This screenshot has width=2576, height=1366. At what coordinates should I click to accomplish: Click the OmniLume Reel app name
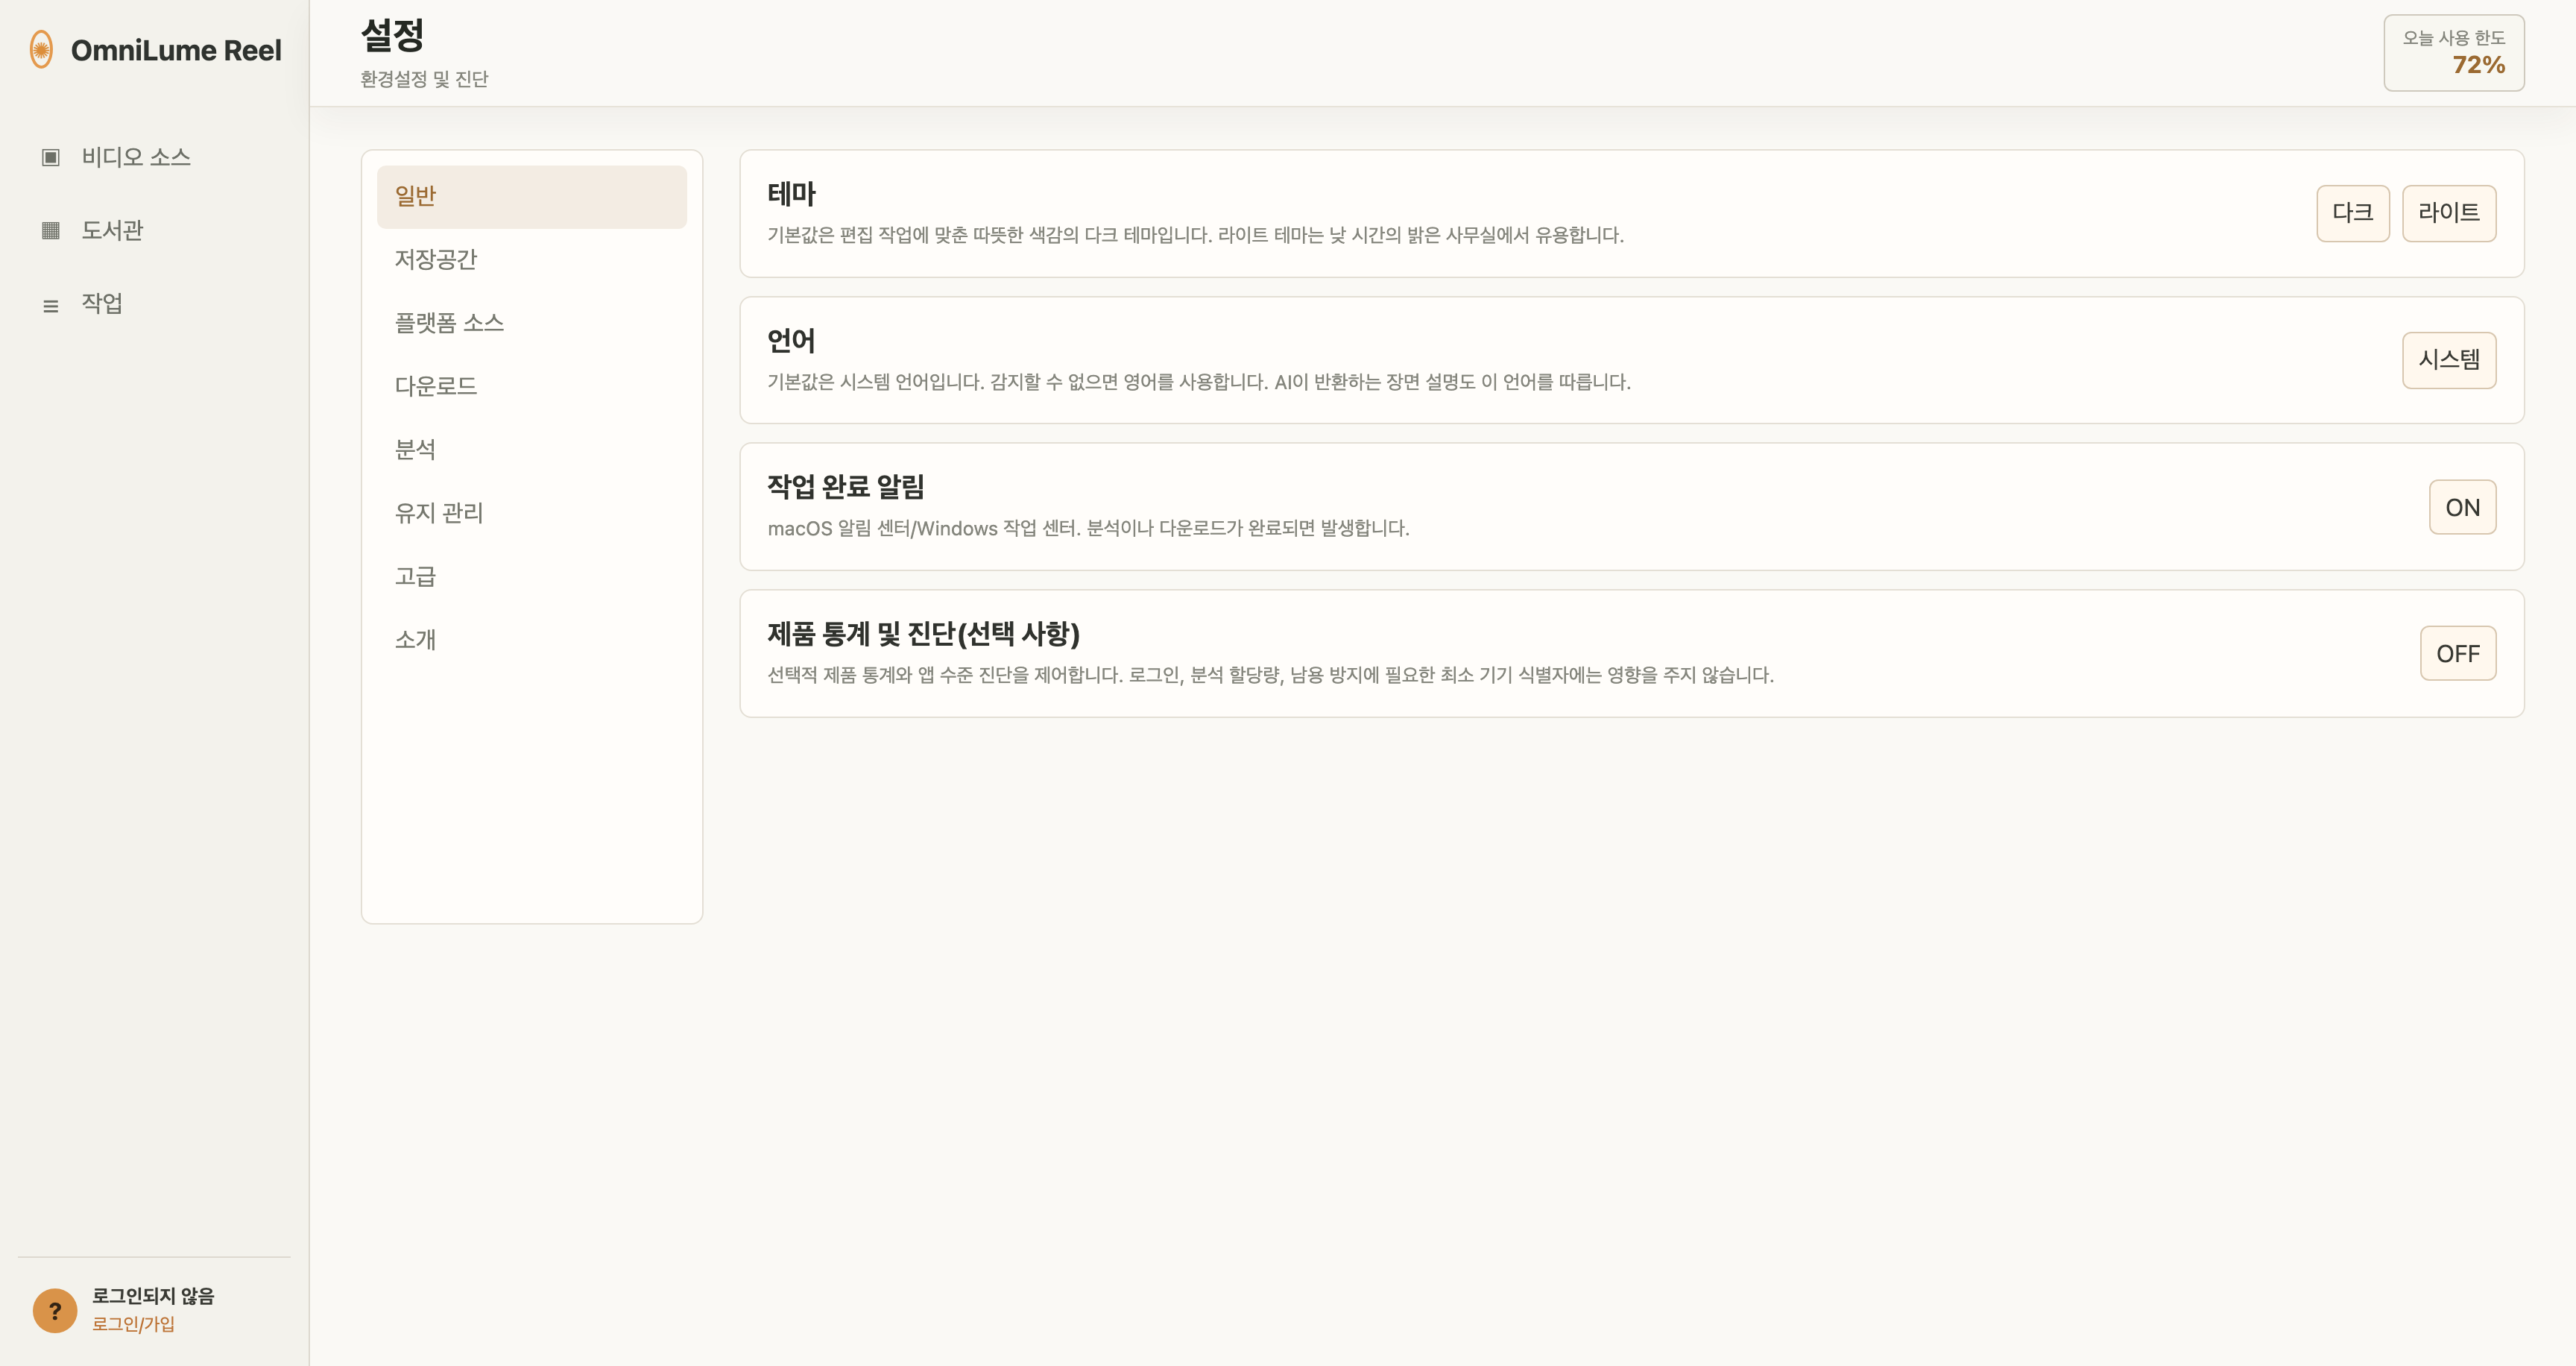pos(176,50)
